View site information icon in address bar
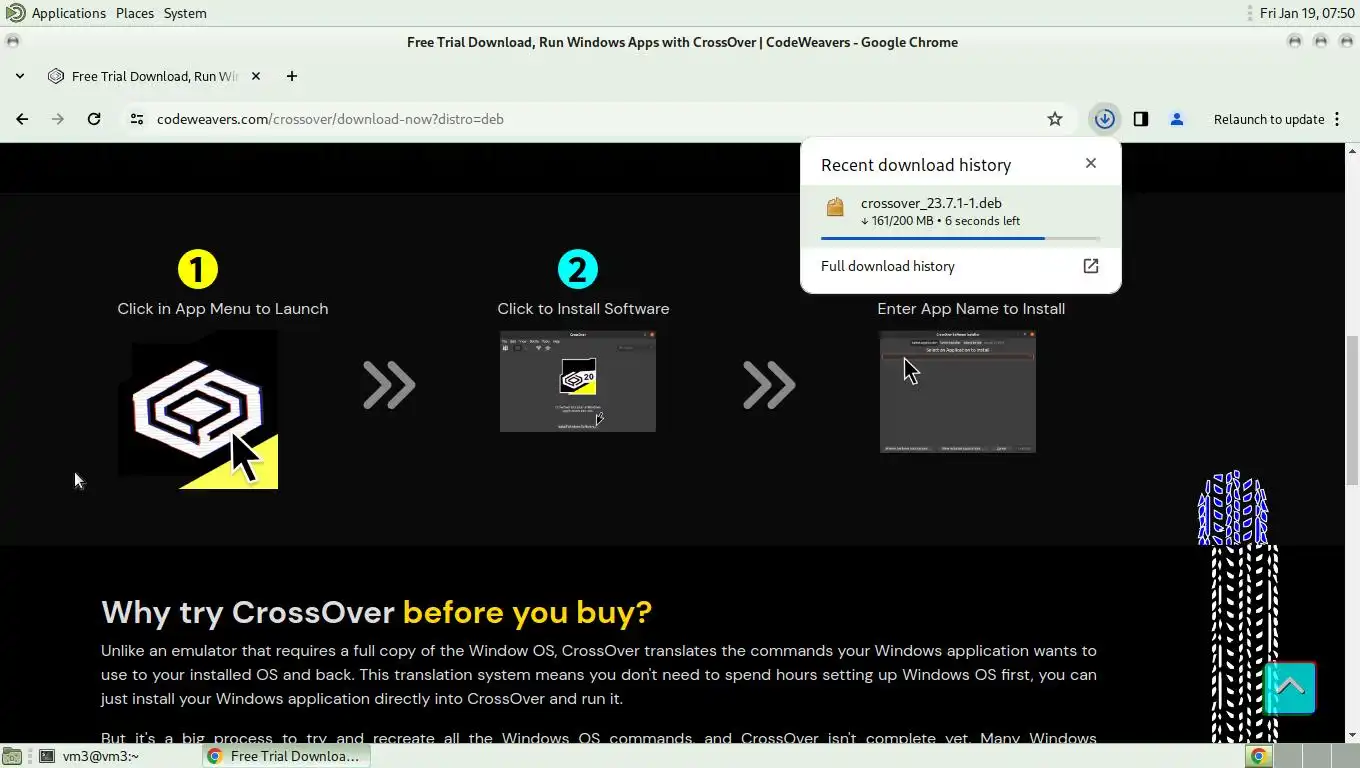This screenshot has height=768, width=1360. pos(137,119)
